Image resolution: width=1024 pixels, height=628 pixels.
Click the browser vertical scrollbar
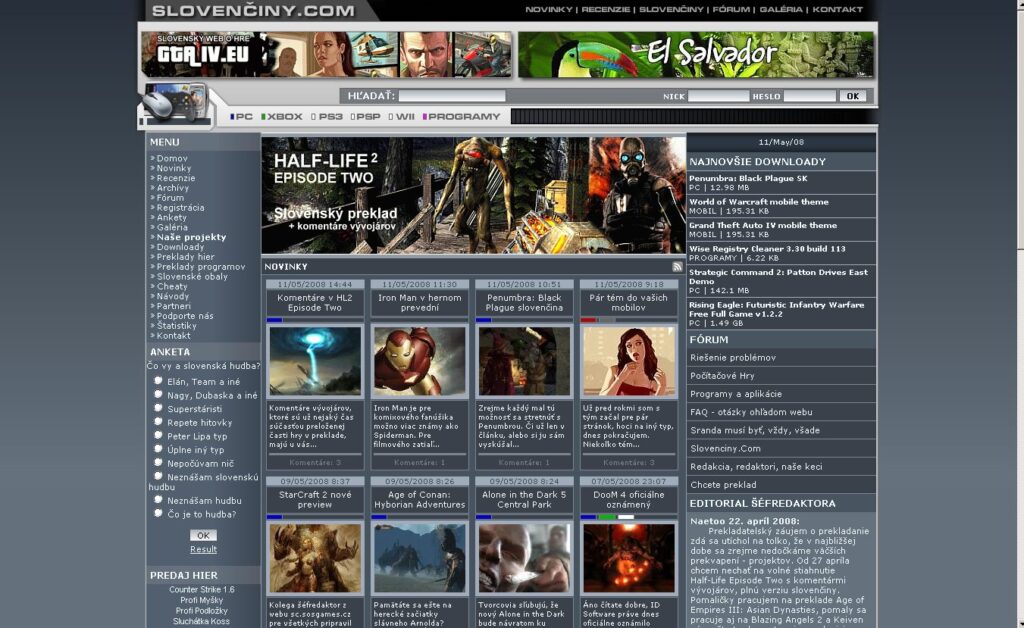(1019, 313)
